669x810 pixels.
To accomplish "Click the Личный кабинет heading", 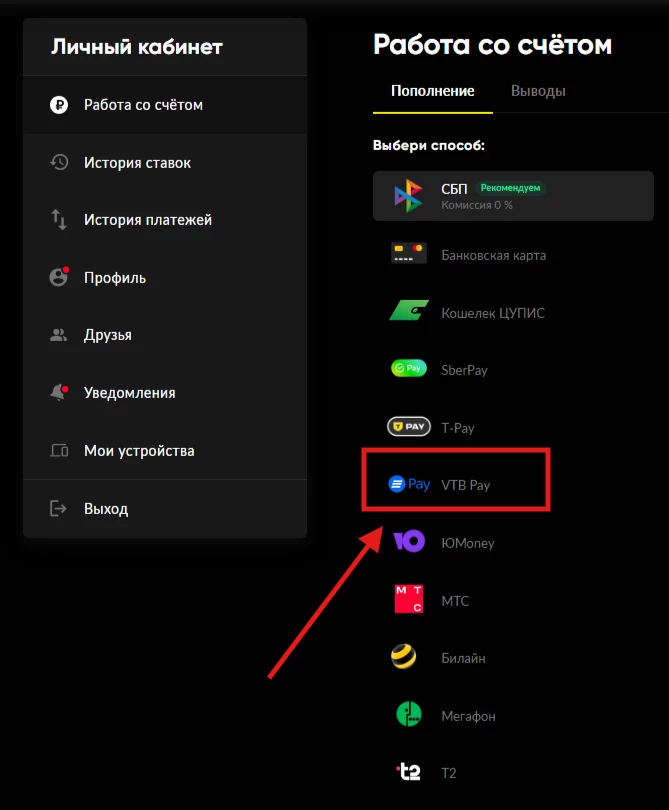I will (137, 47).
